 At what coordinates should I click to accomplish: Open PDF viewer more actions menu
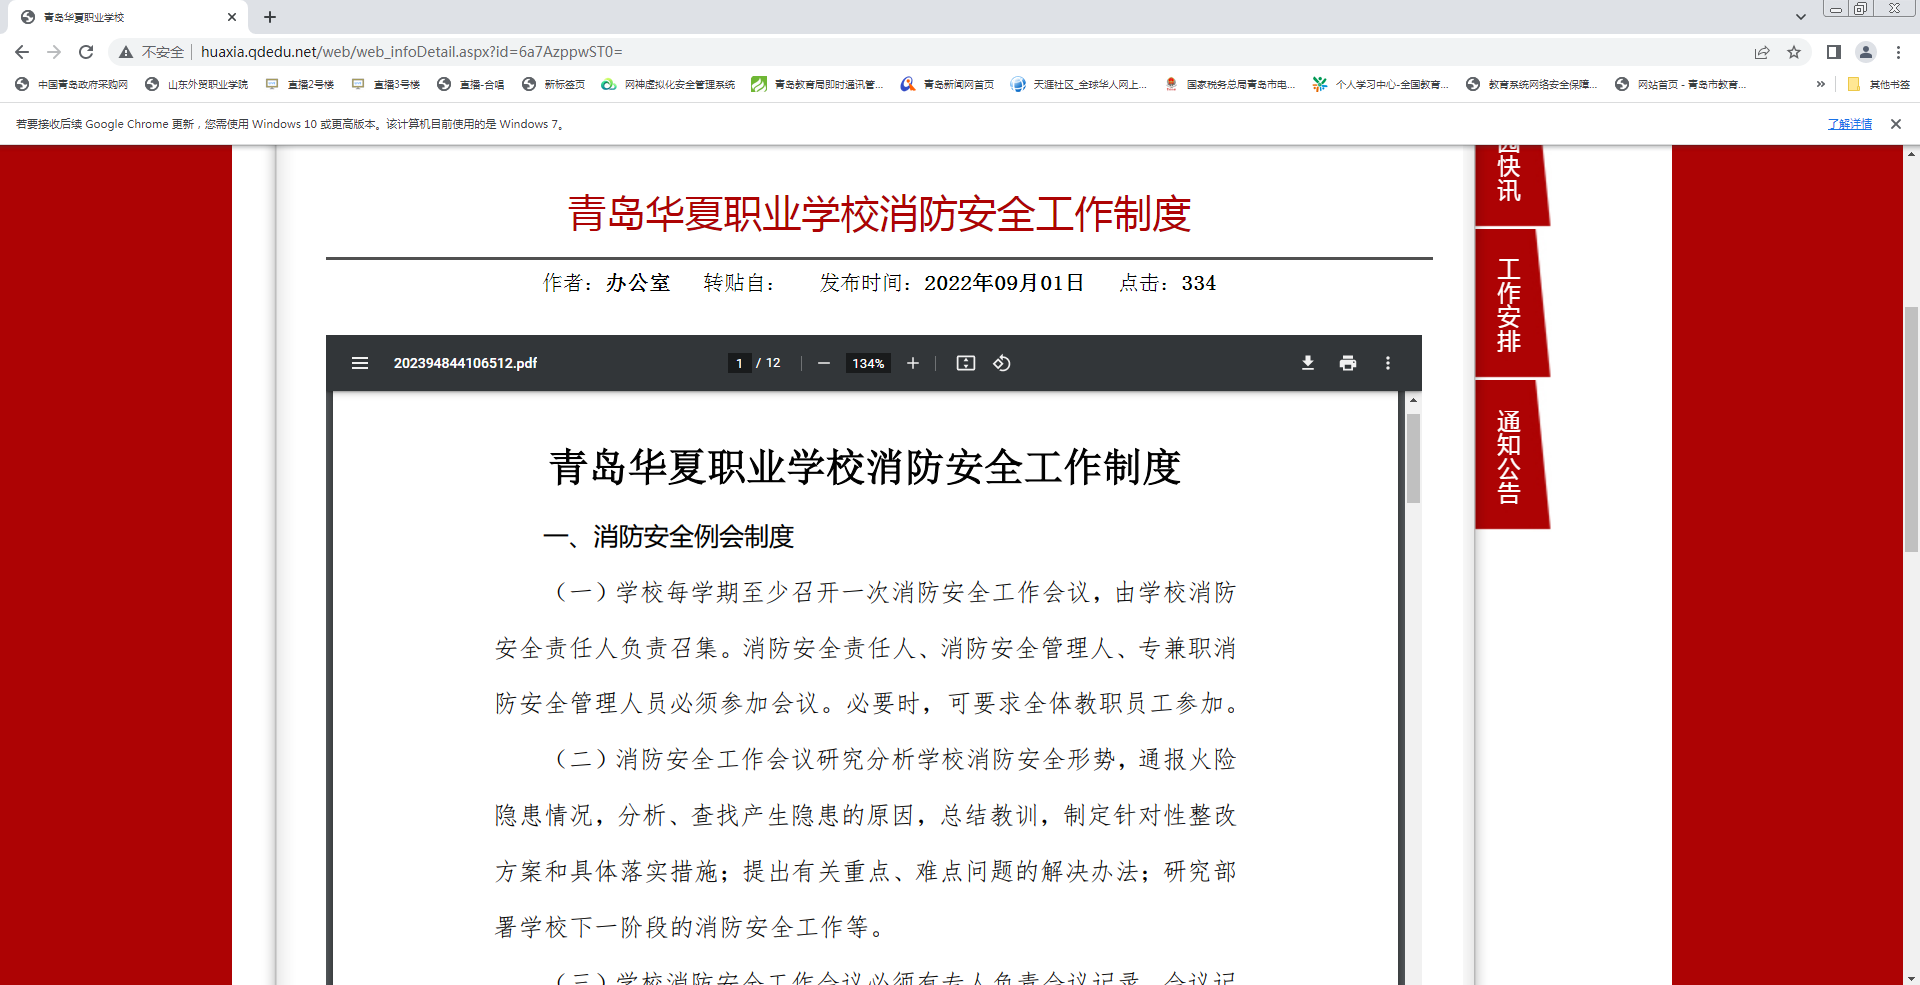[1388, 363]
